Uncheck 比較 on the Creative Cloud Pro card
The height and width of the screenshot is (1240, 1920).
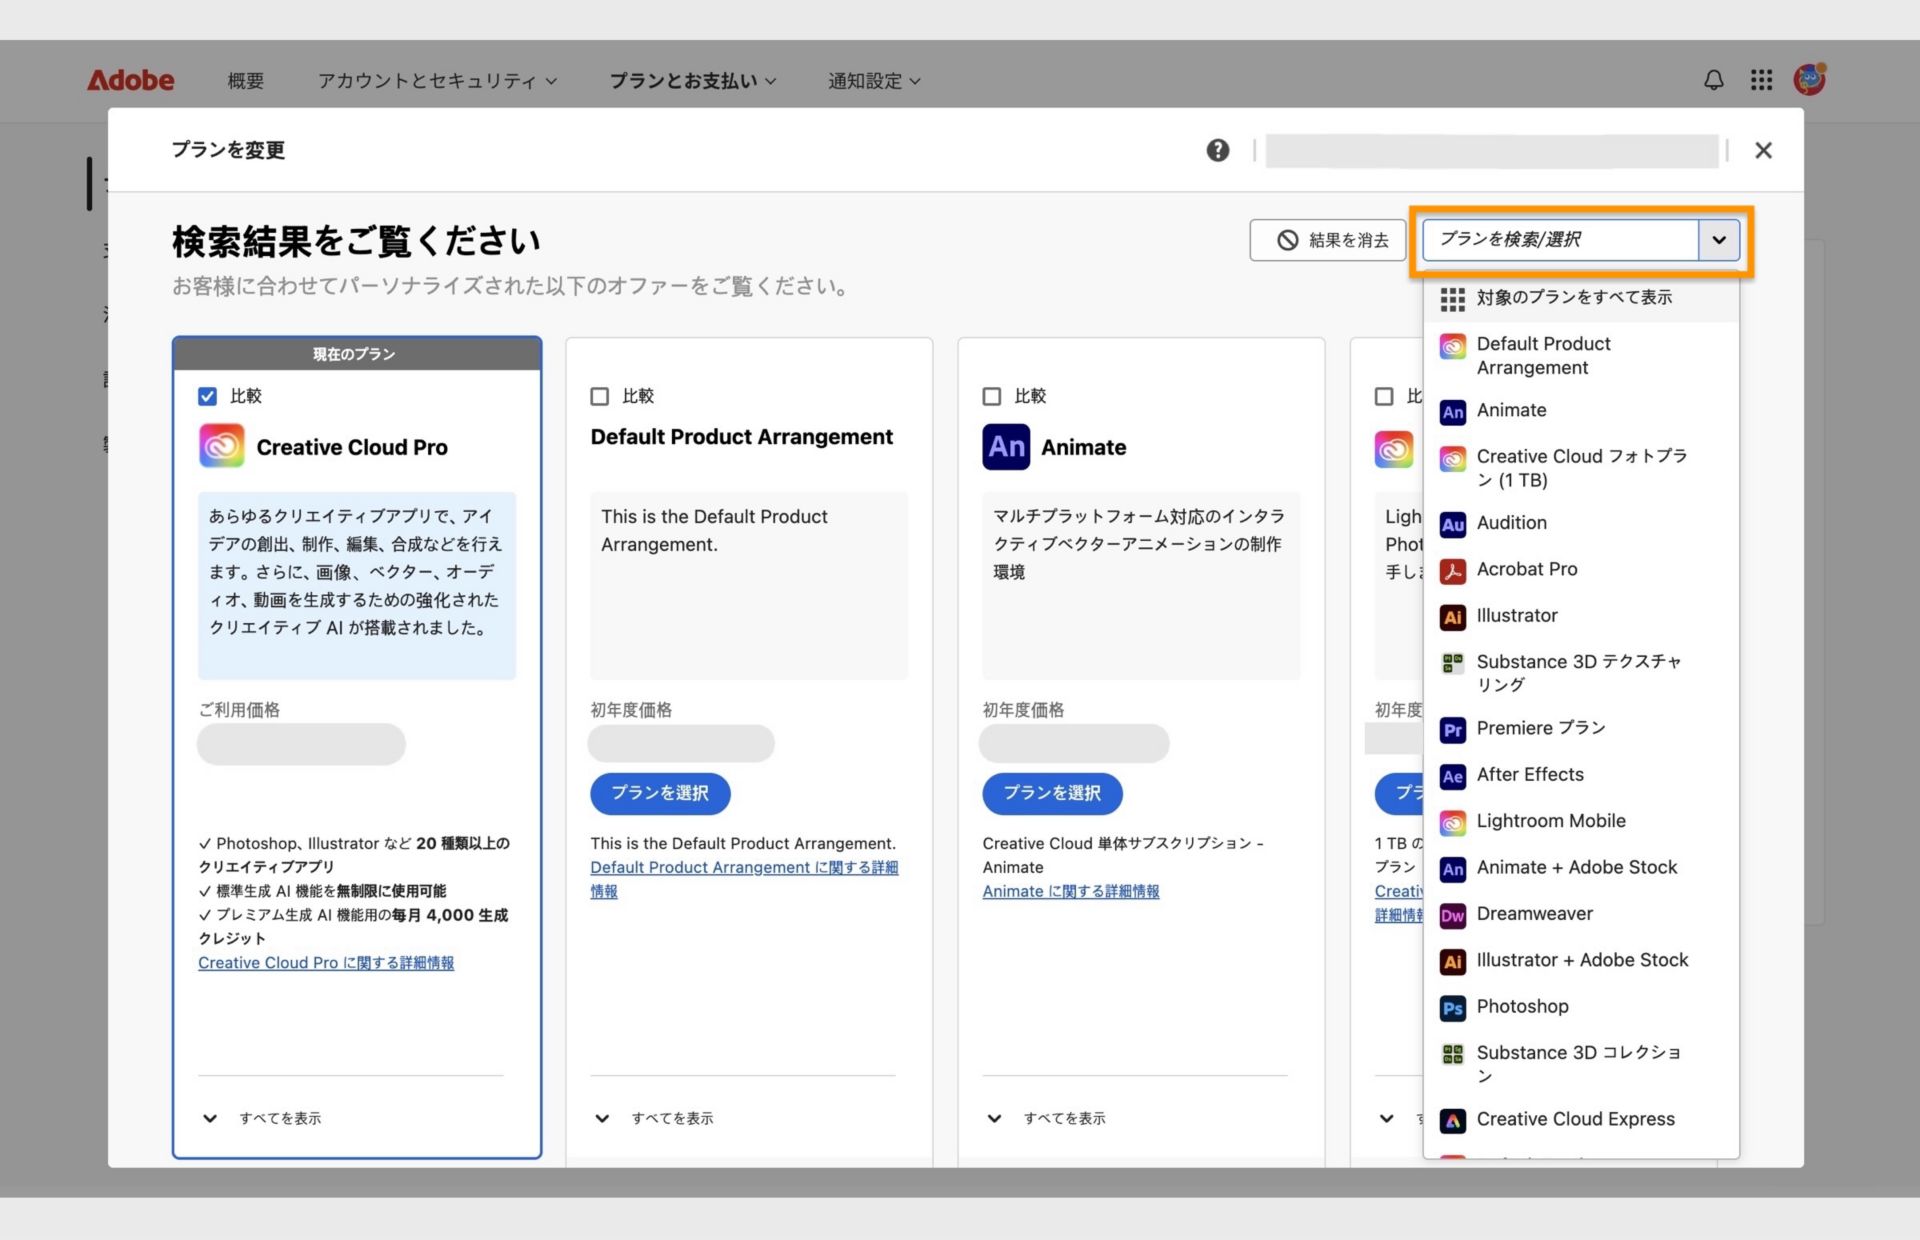pos(207,396)
